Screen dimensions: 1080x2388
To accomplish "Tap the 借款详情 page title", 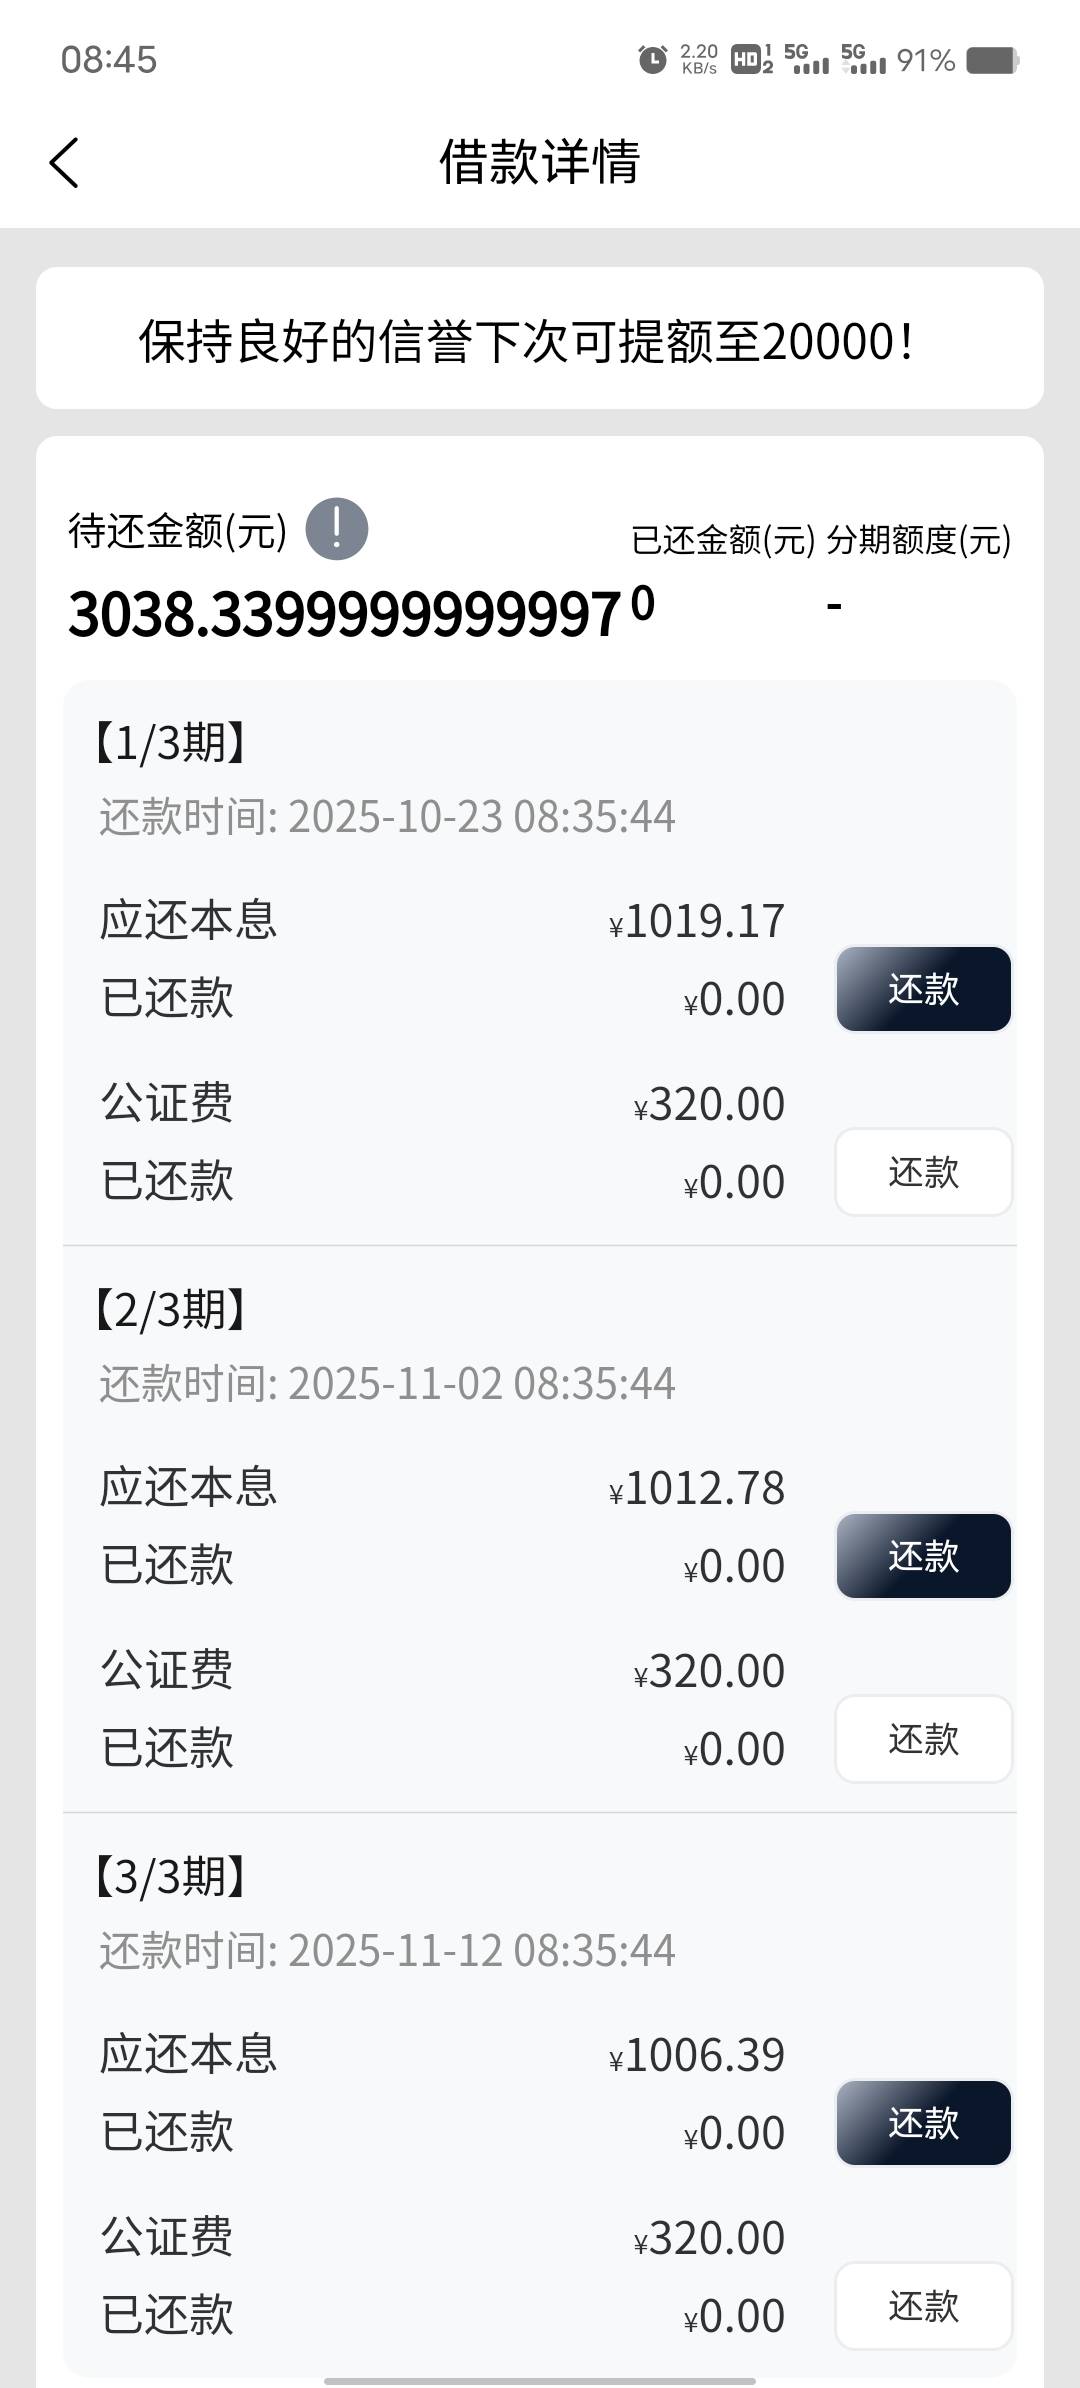I will [x=540, y=162].
